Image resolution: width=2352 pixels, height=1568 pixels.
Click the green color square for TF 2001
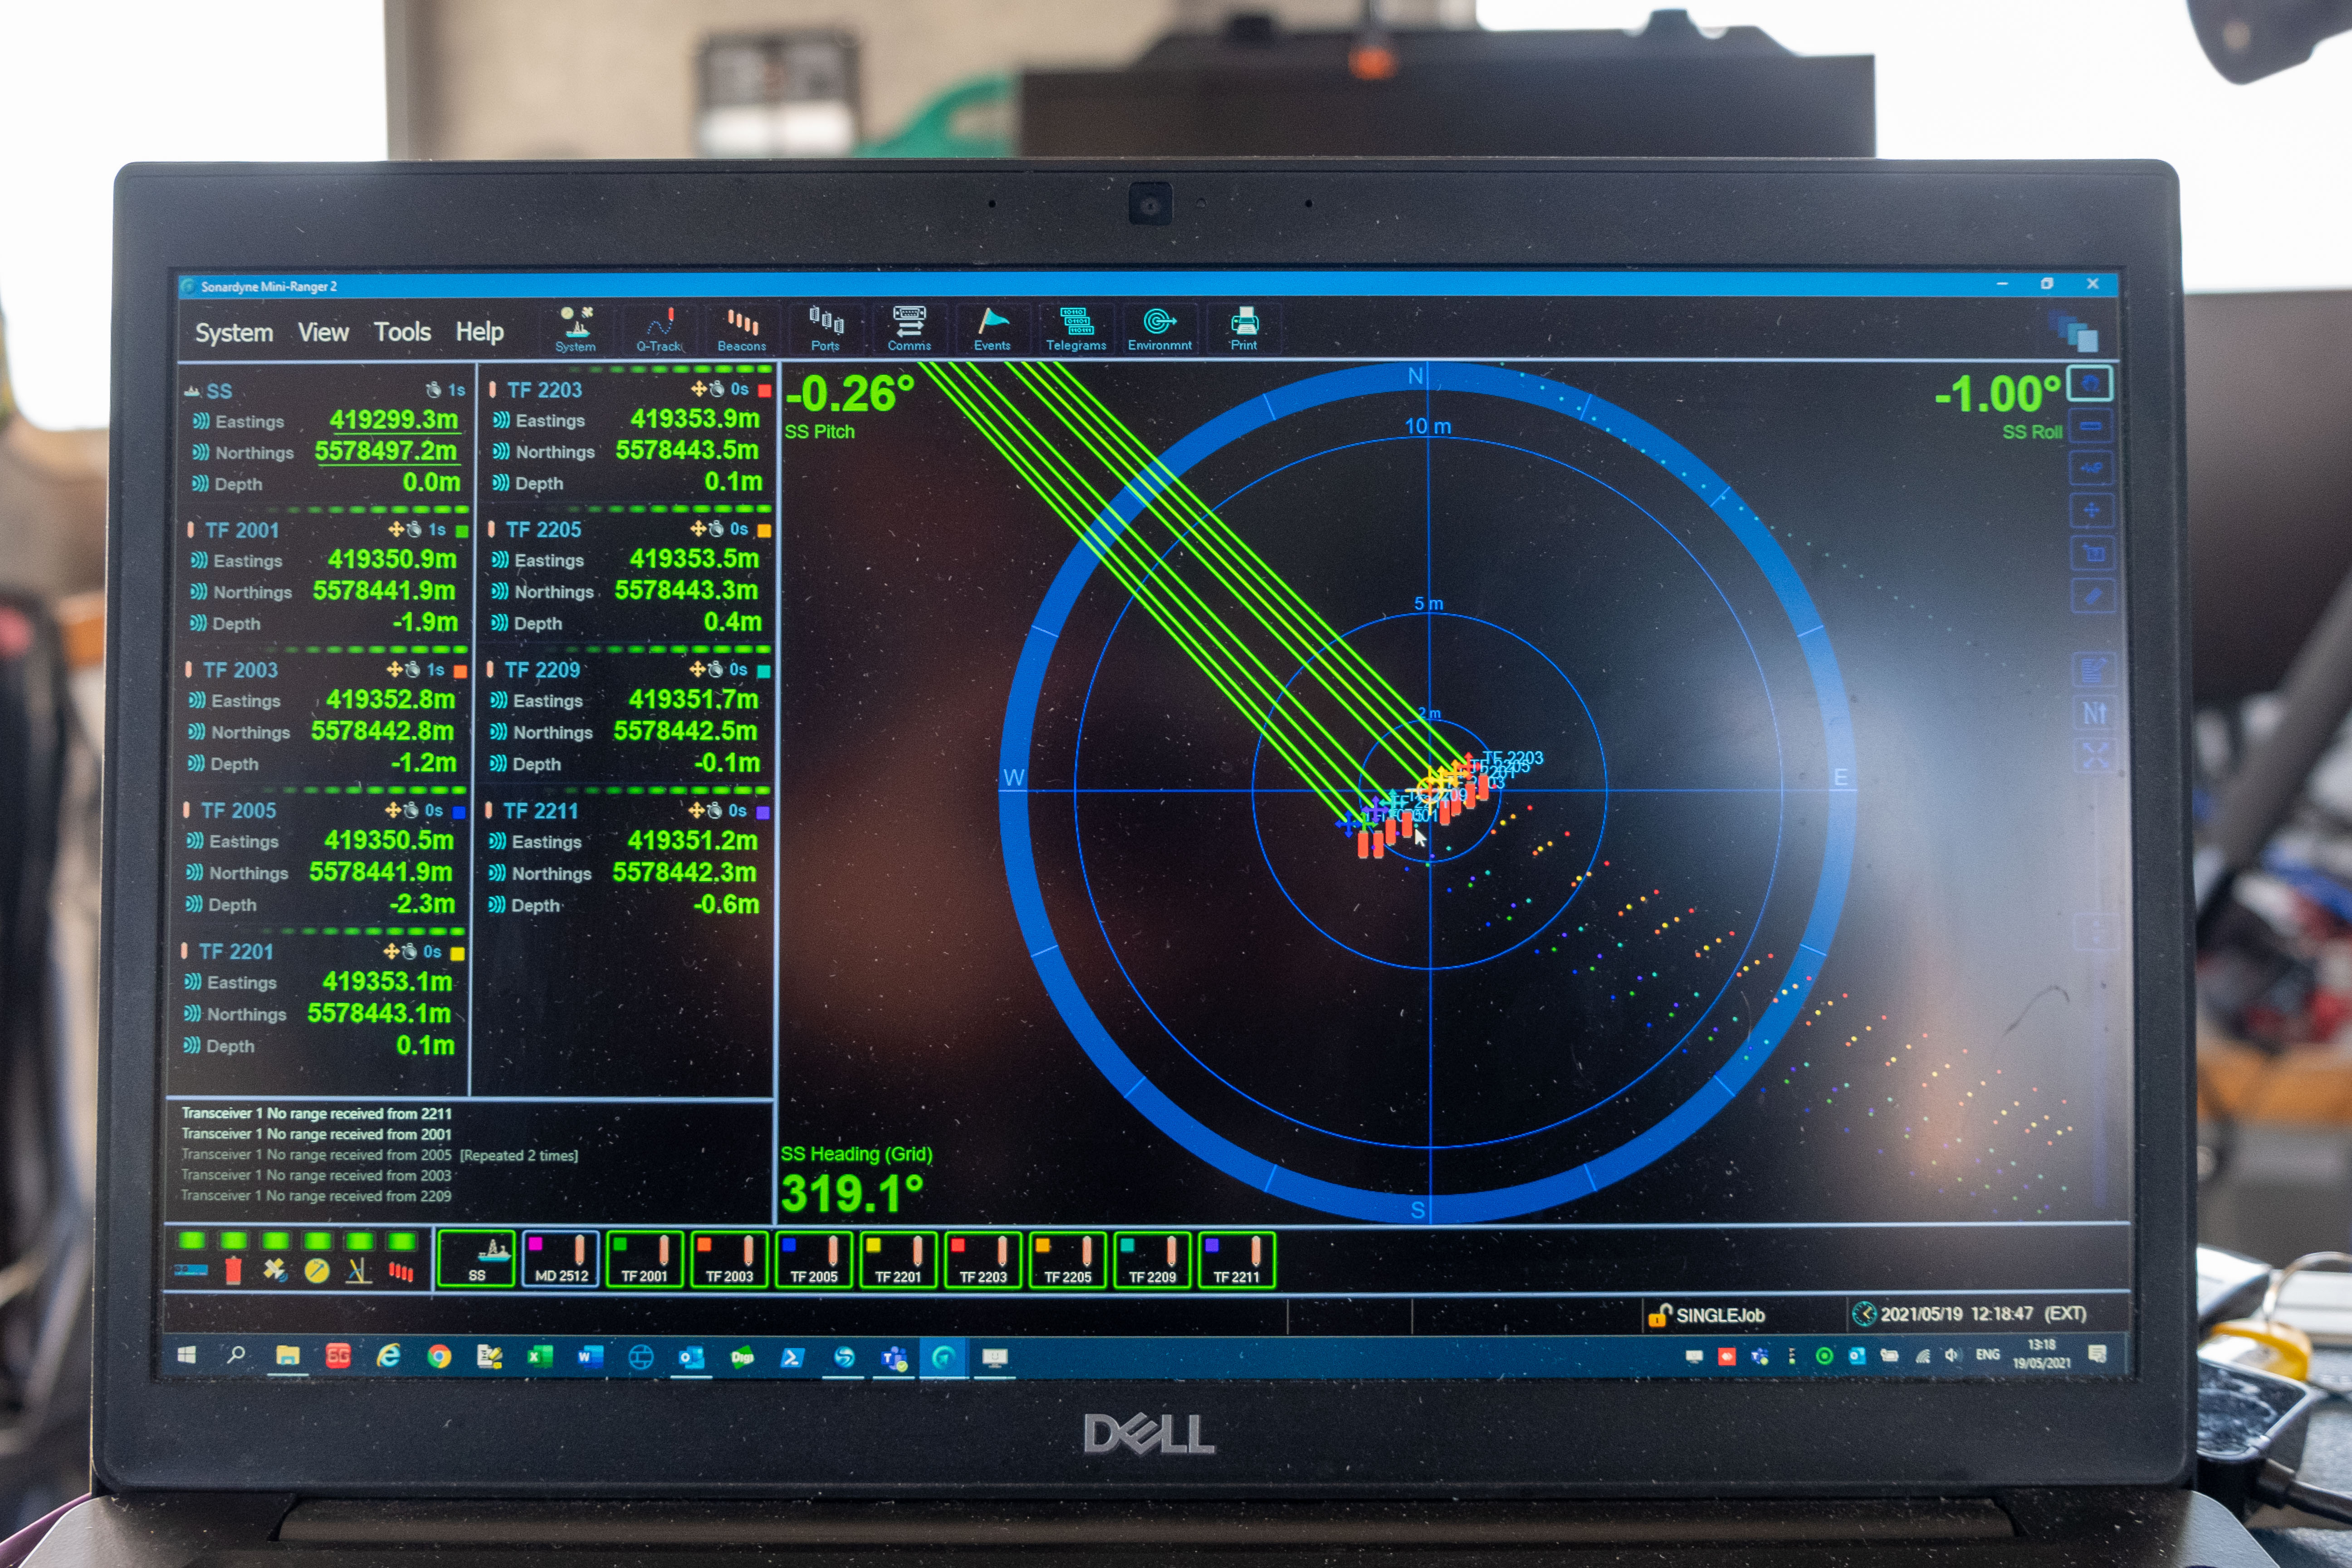coord(461,531)
